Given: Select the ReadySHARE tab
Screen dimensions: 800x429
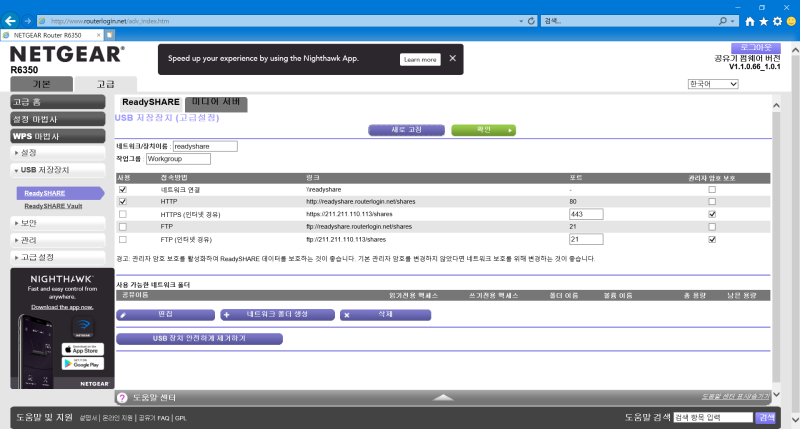Looking at the screenshot, I should tap(151, 102).
